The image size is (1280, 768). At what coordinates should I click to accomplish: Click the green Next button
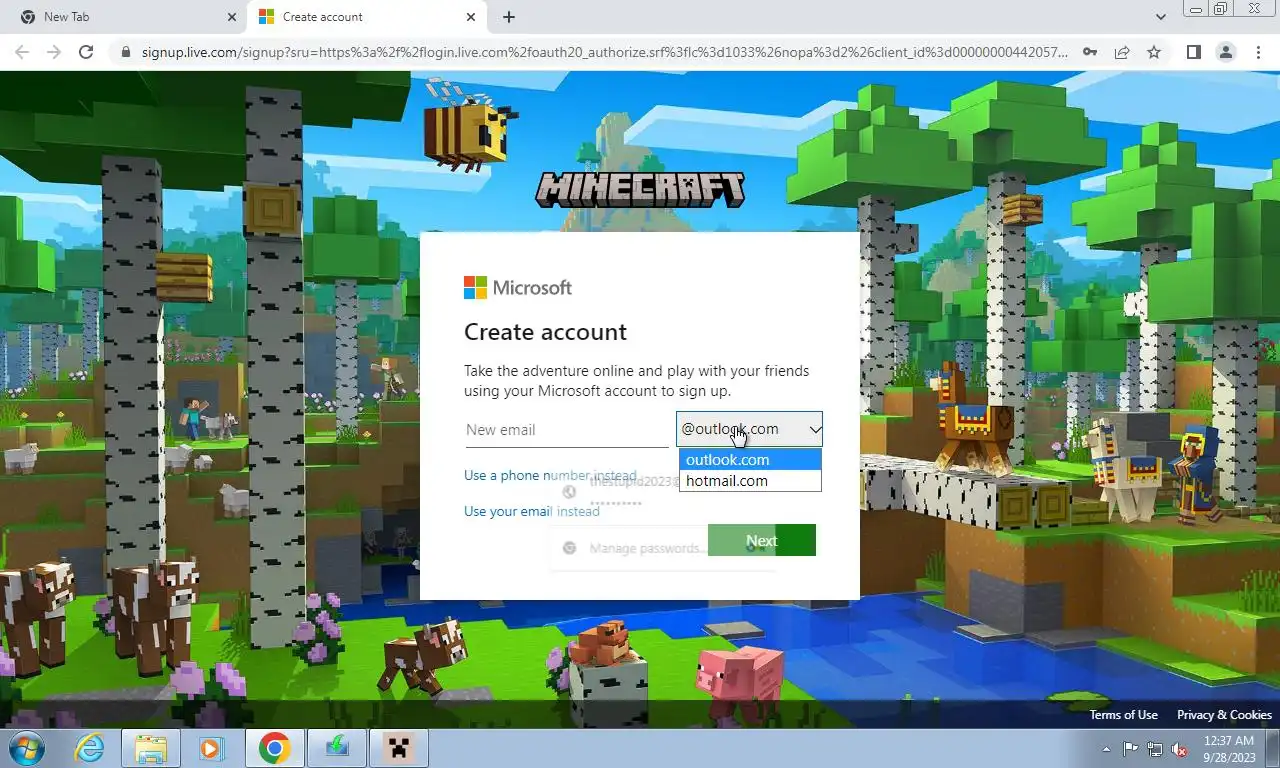click(x=762, y=540)
